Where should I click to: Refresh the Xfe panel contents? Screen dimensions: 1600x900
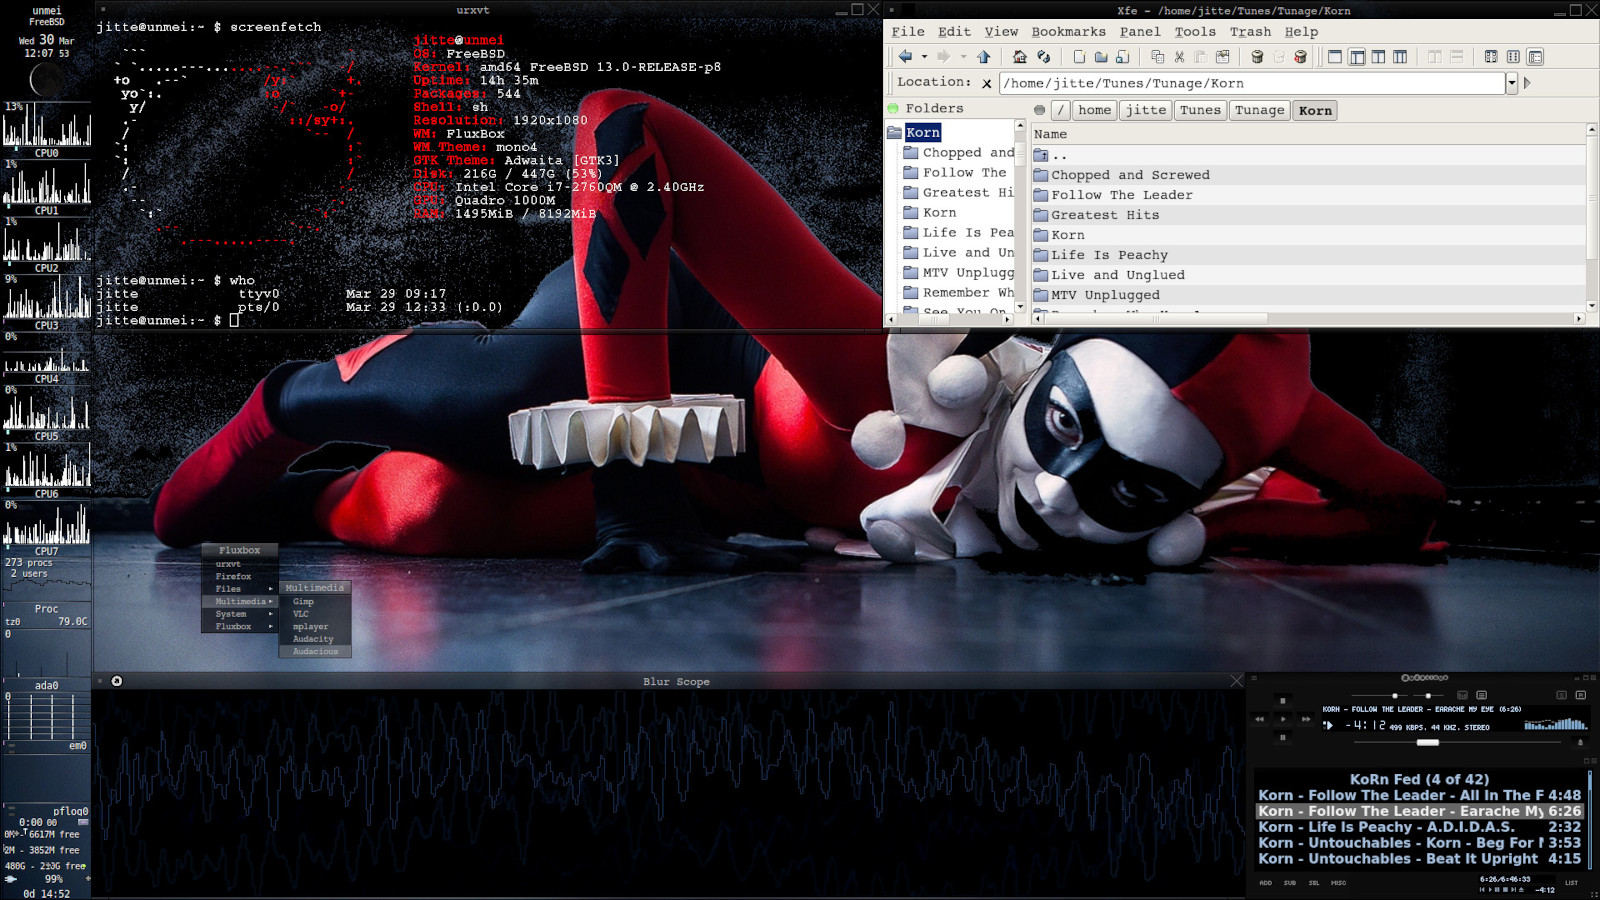point(1043,57)
